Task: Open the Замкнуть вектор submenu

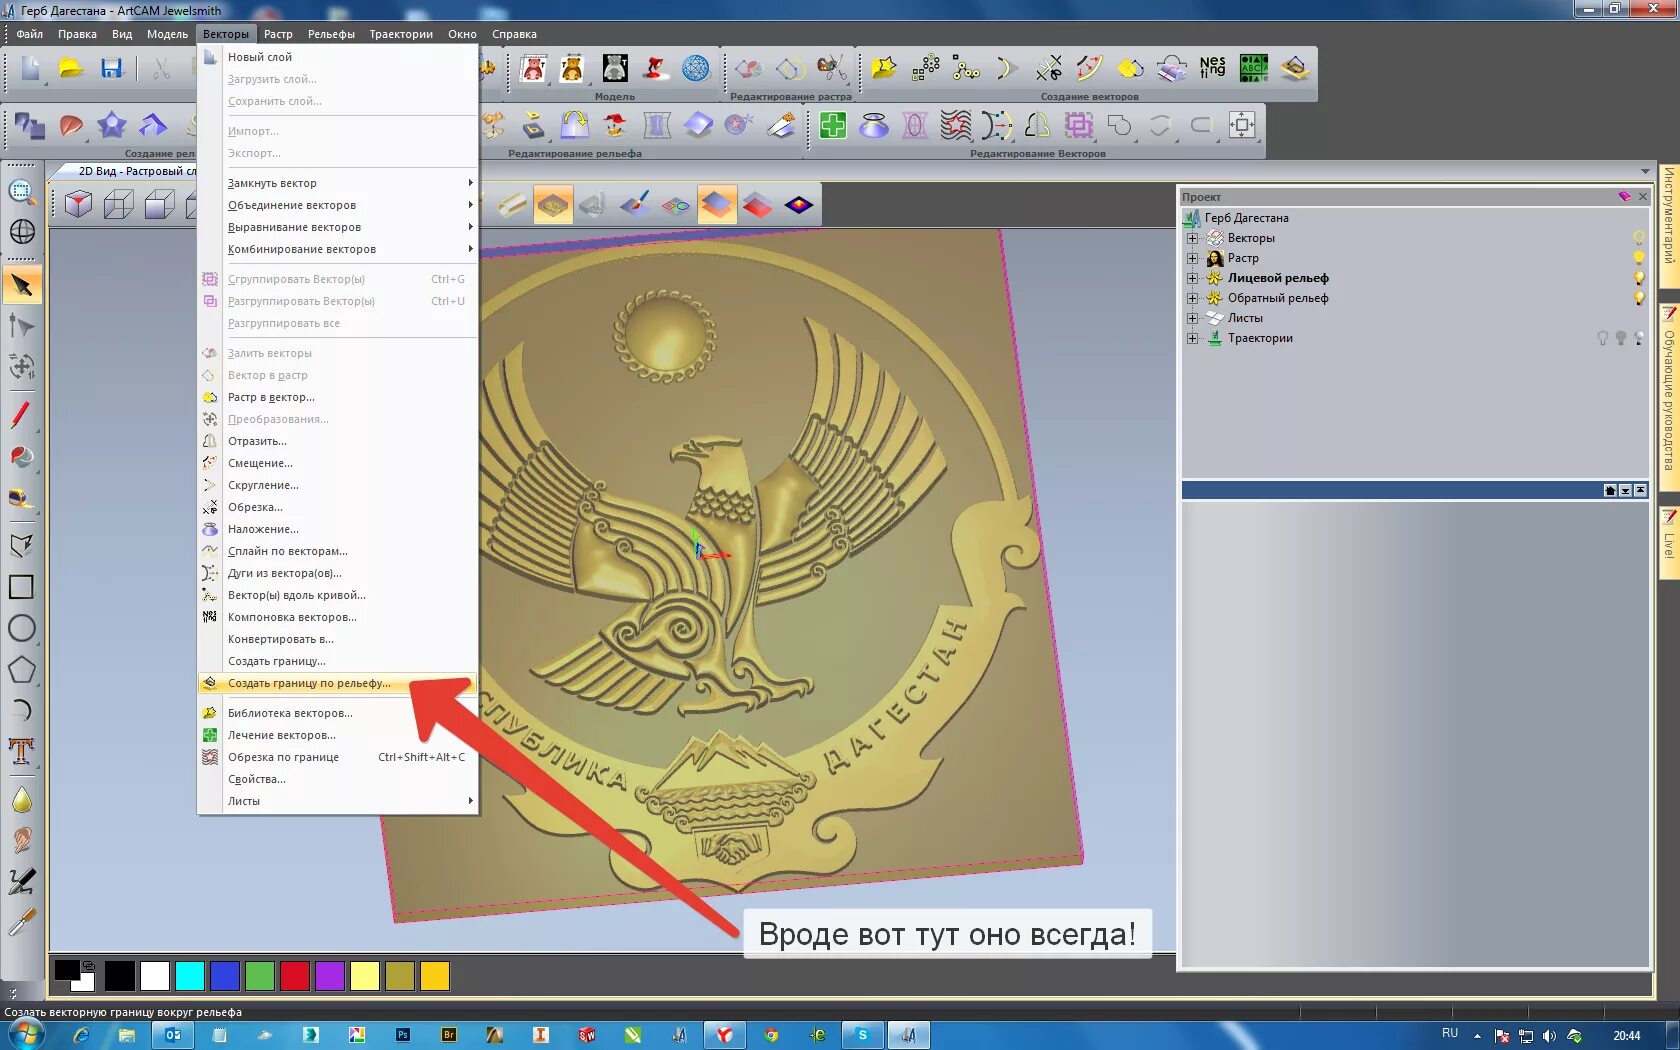Action: (338, 183)
